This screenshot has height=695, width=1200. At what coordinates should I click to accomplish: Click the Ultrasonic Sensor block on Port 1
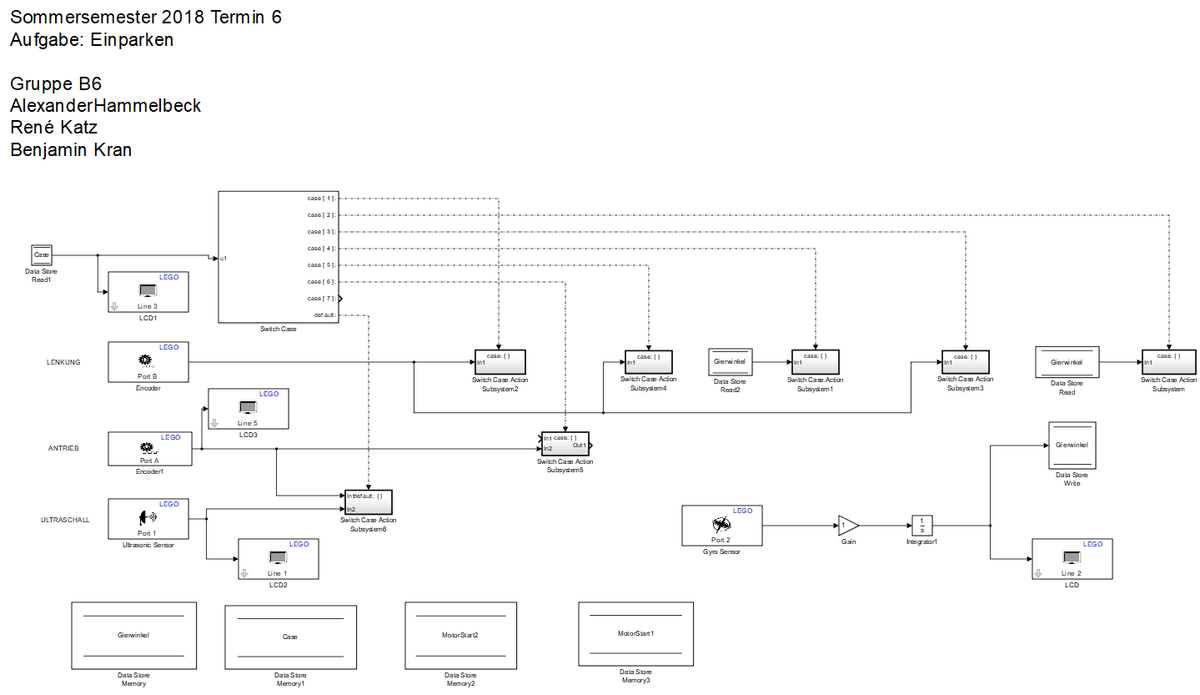point(148,518)
